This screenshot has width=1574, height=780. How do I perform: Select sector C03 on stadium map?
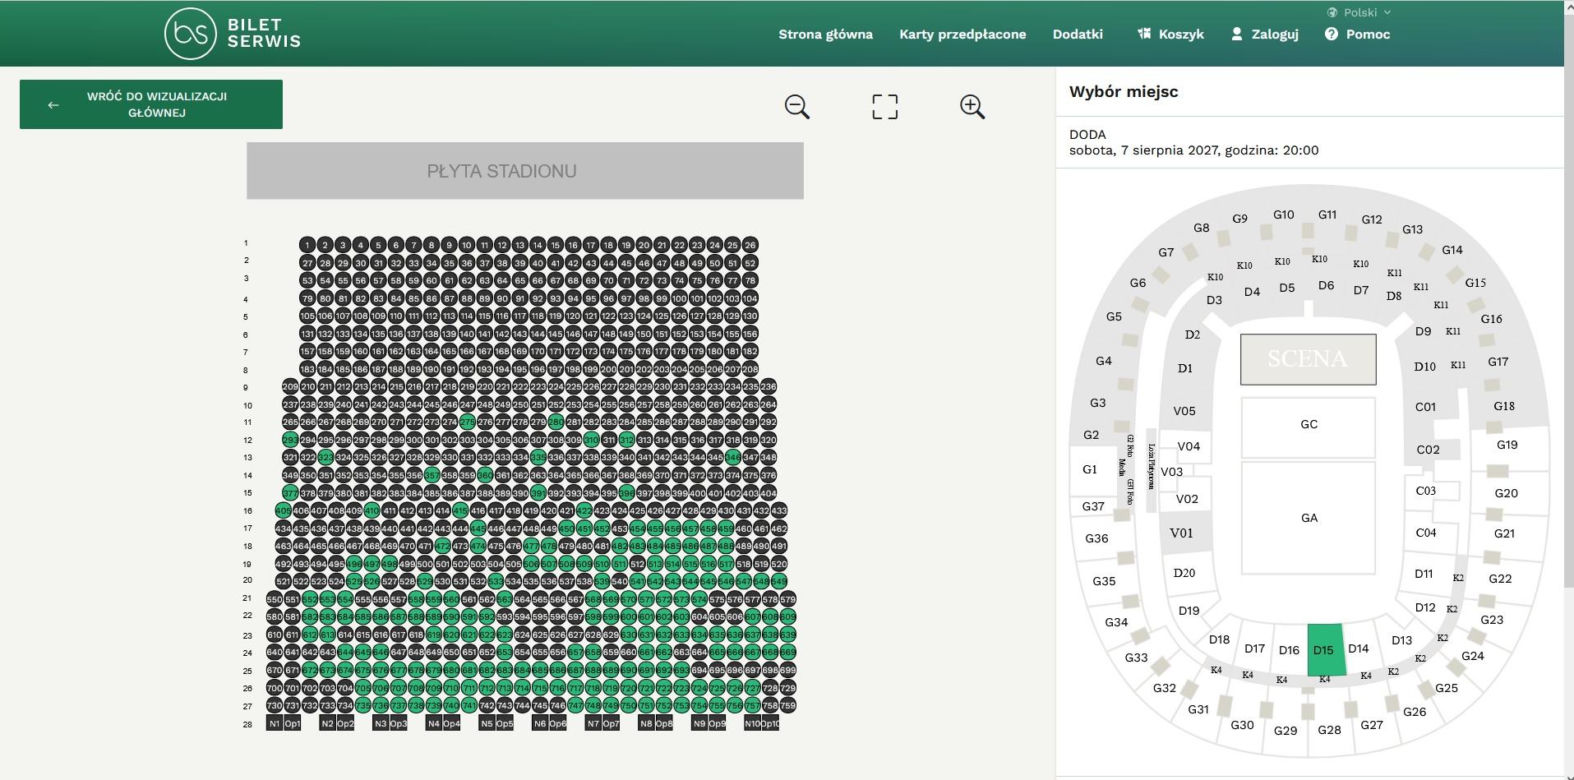1426,491
